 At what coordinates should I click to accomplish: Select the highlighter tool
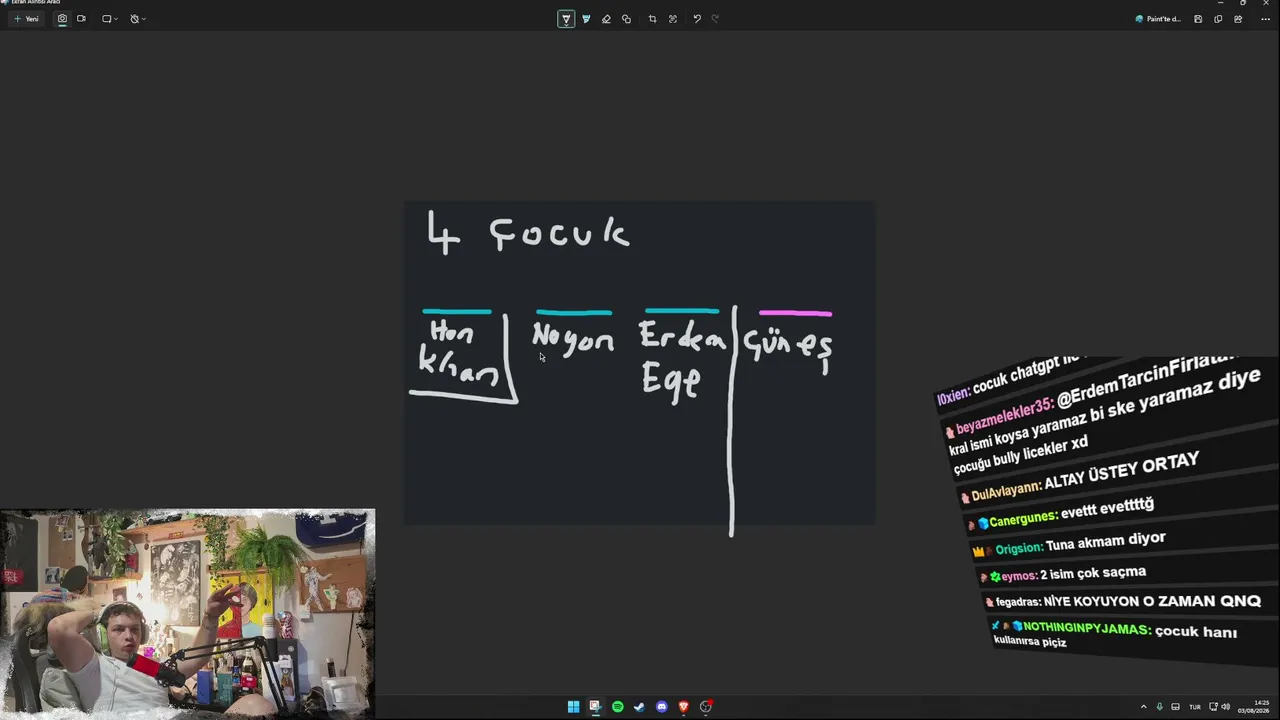click(586, 19)
